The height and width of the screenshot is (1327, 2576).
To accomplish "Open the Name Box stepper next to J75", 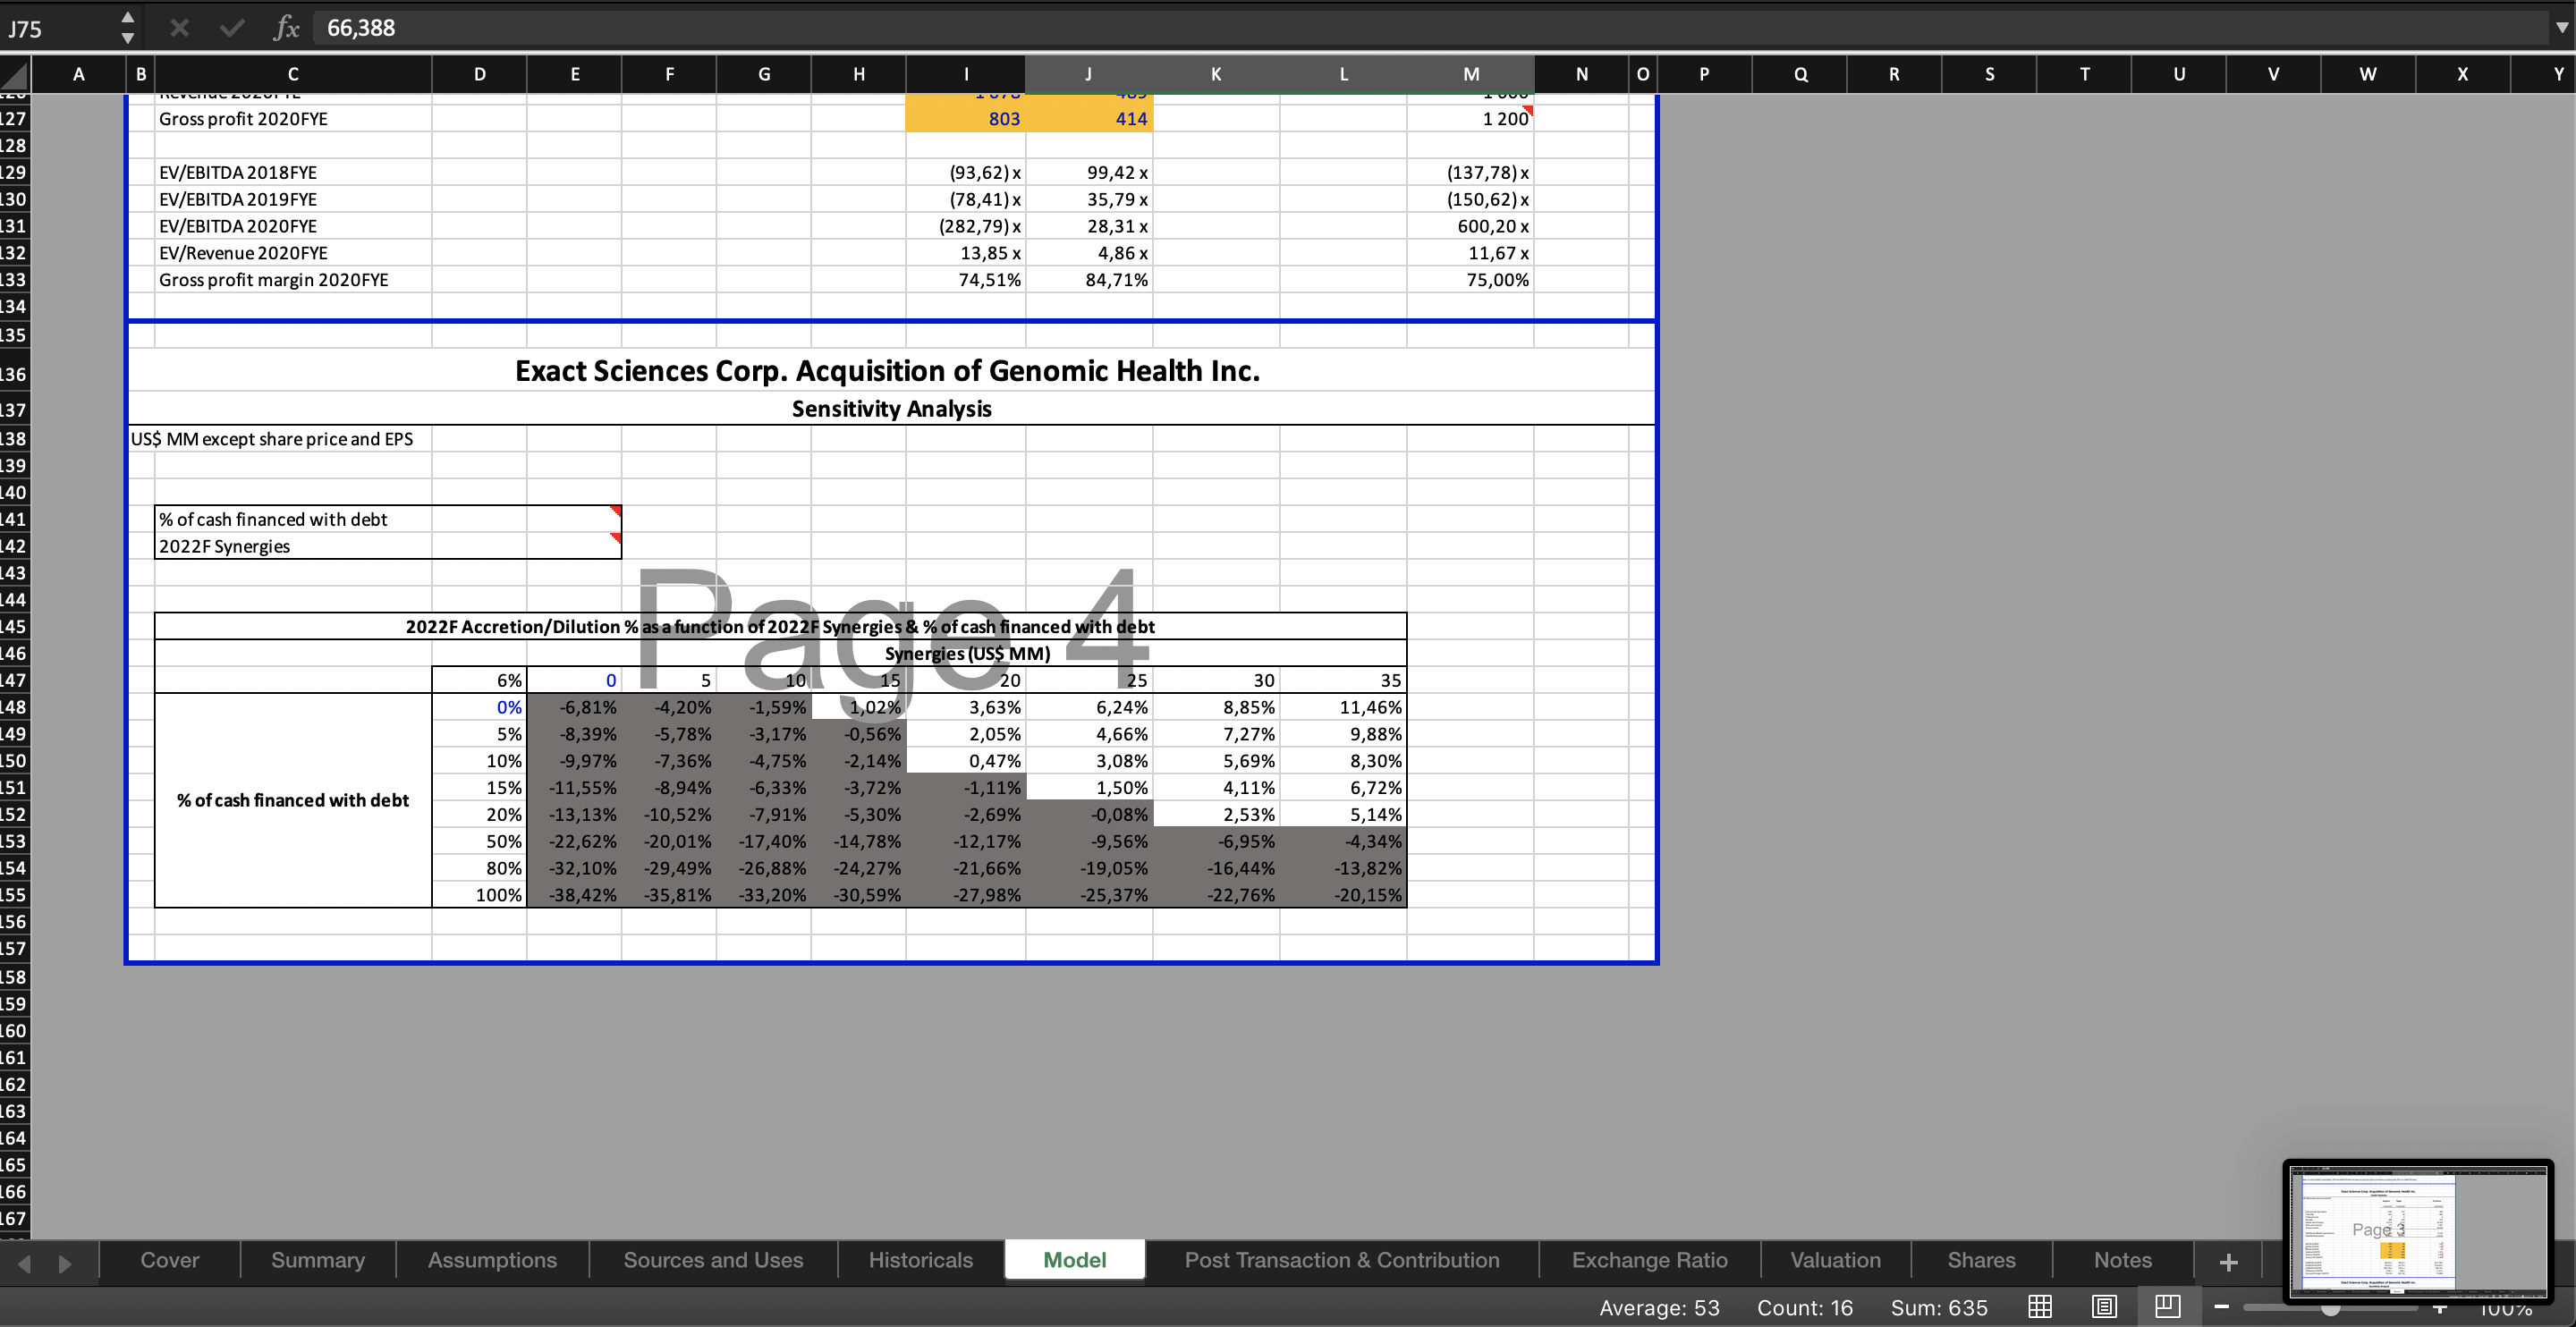I will [x=127, y=28].
